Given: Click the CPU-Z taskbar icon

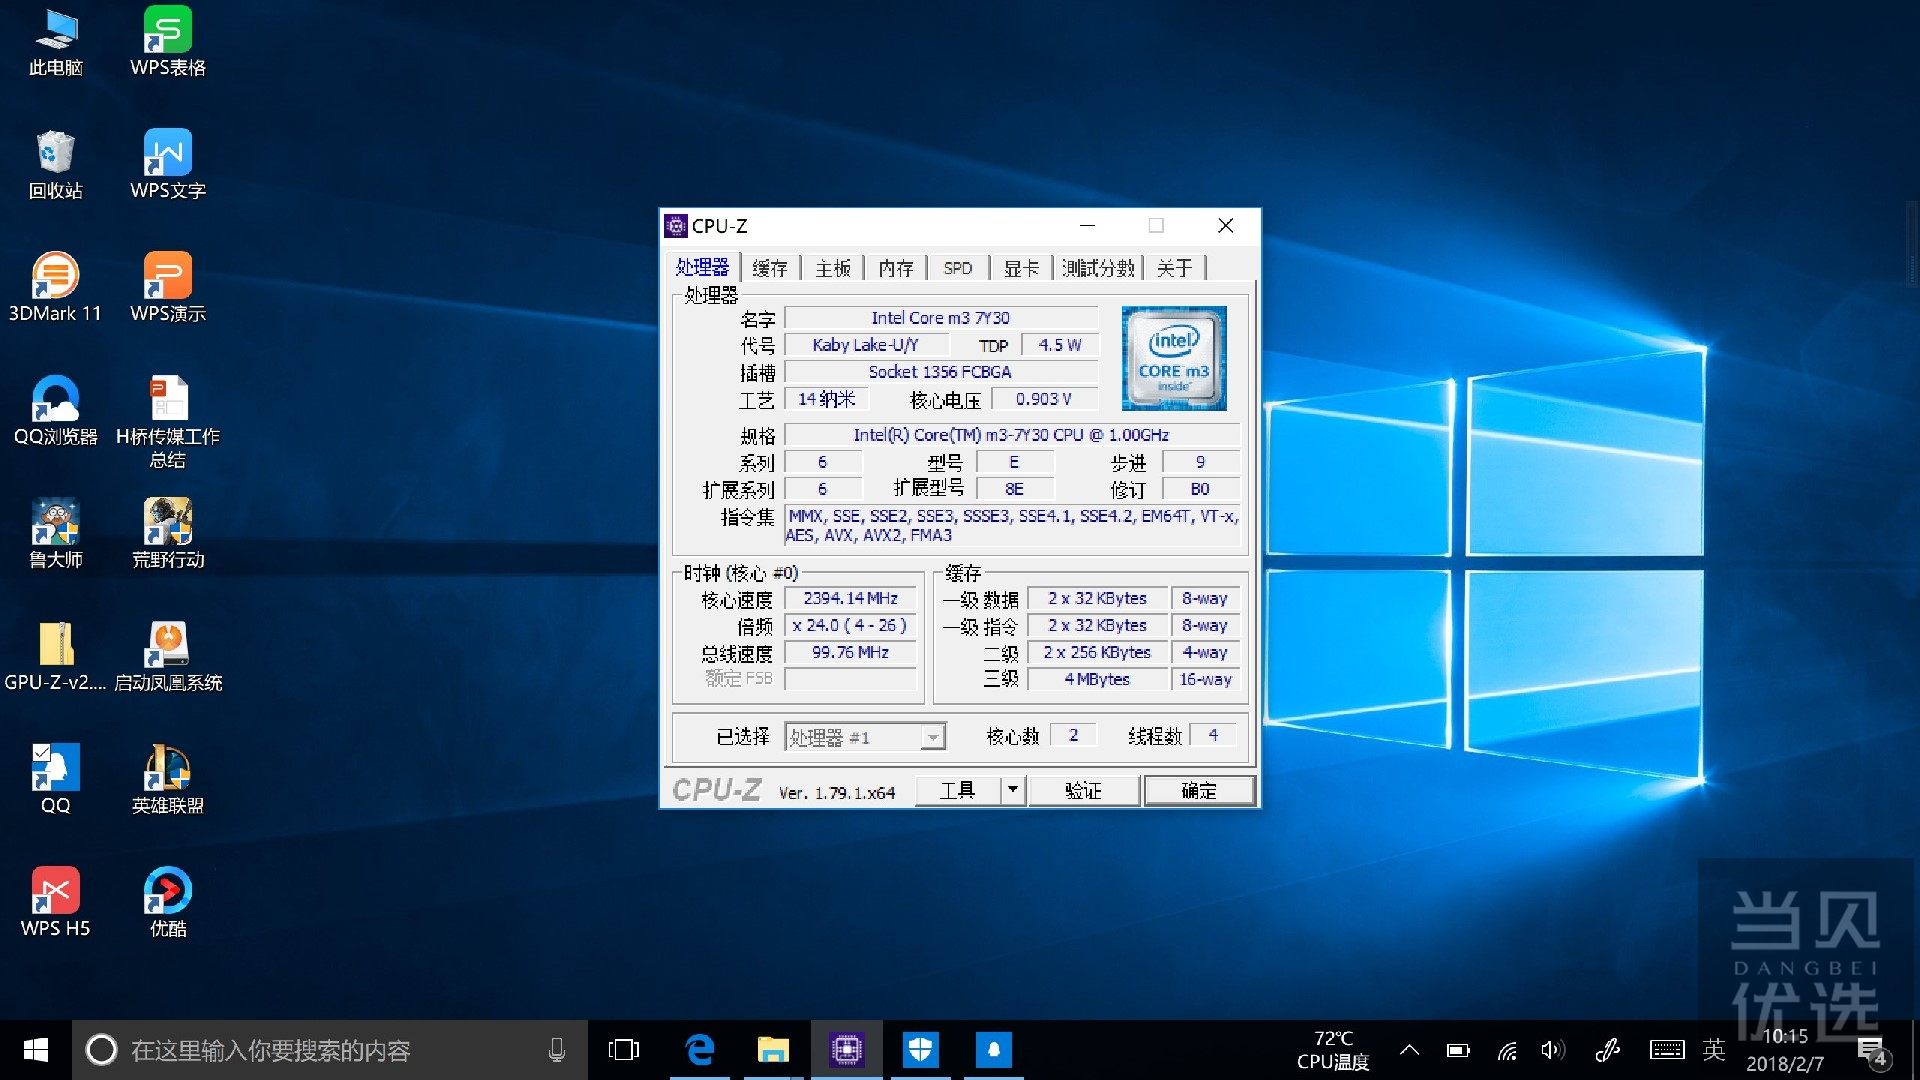Looking at the screenshot, I should tap(847, 1050).
